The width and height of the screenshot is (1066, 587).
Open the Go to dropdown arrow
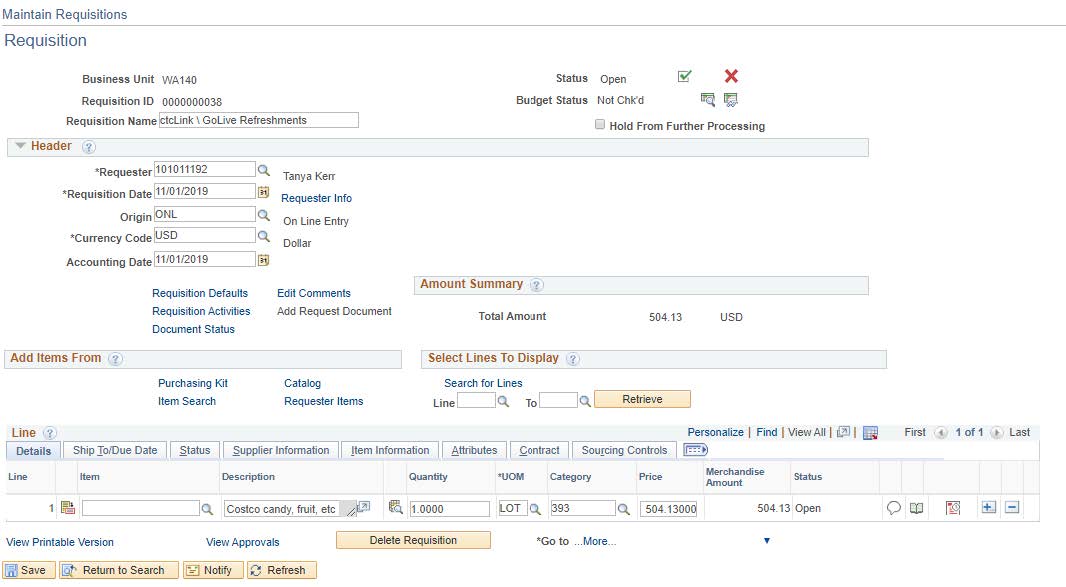767,541
